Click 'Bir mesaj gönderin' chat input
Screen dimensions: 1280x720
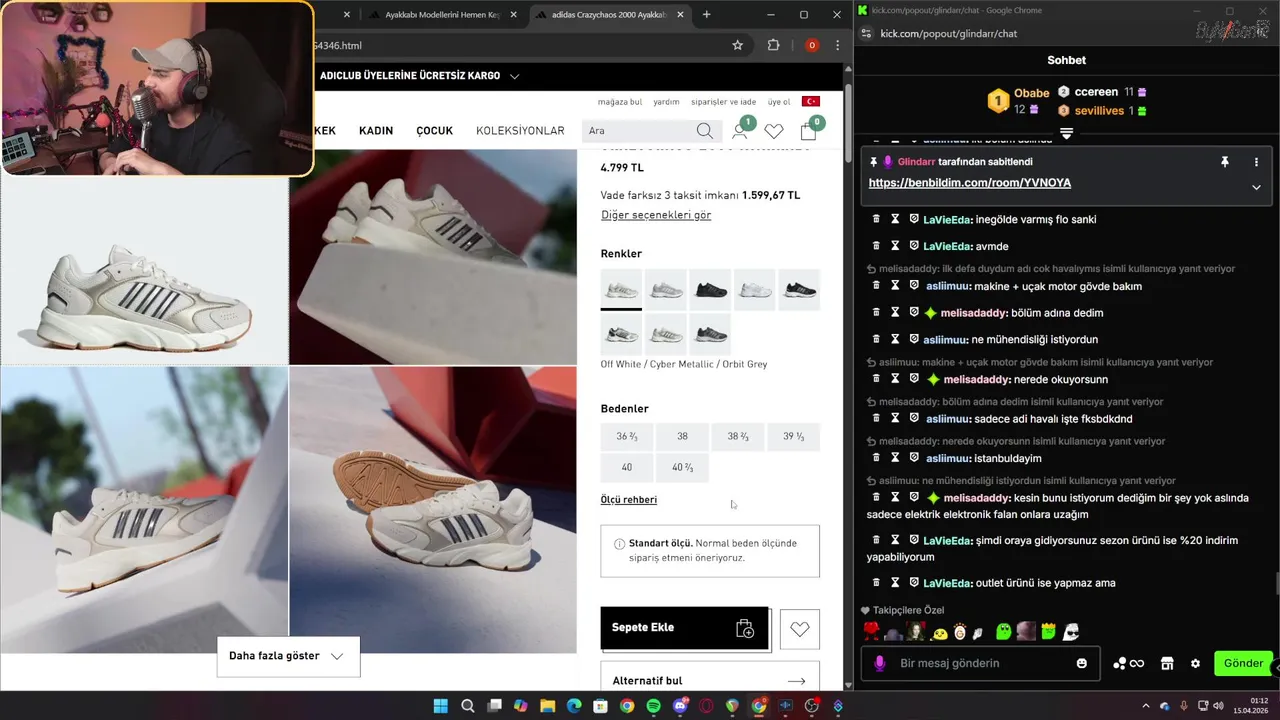[x=980, y=663]
